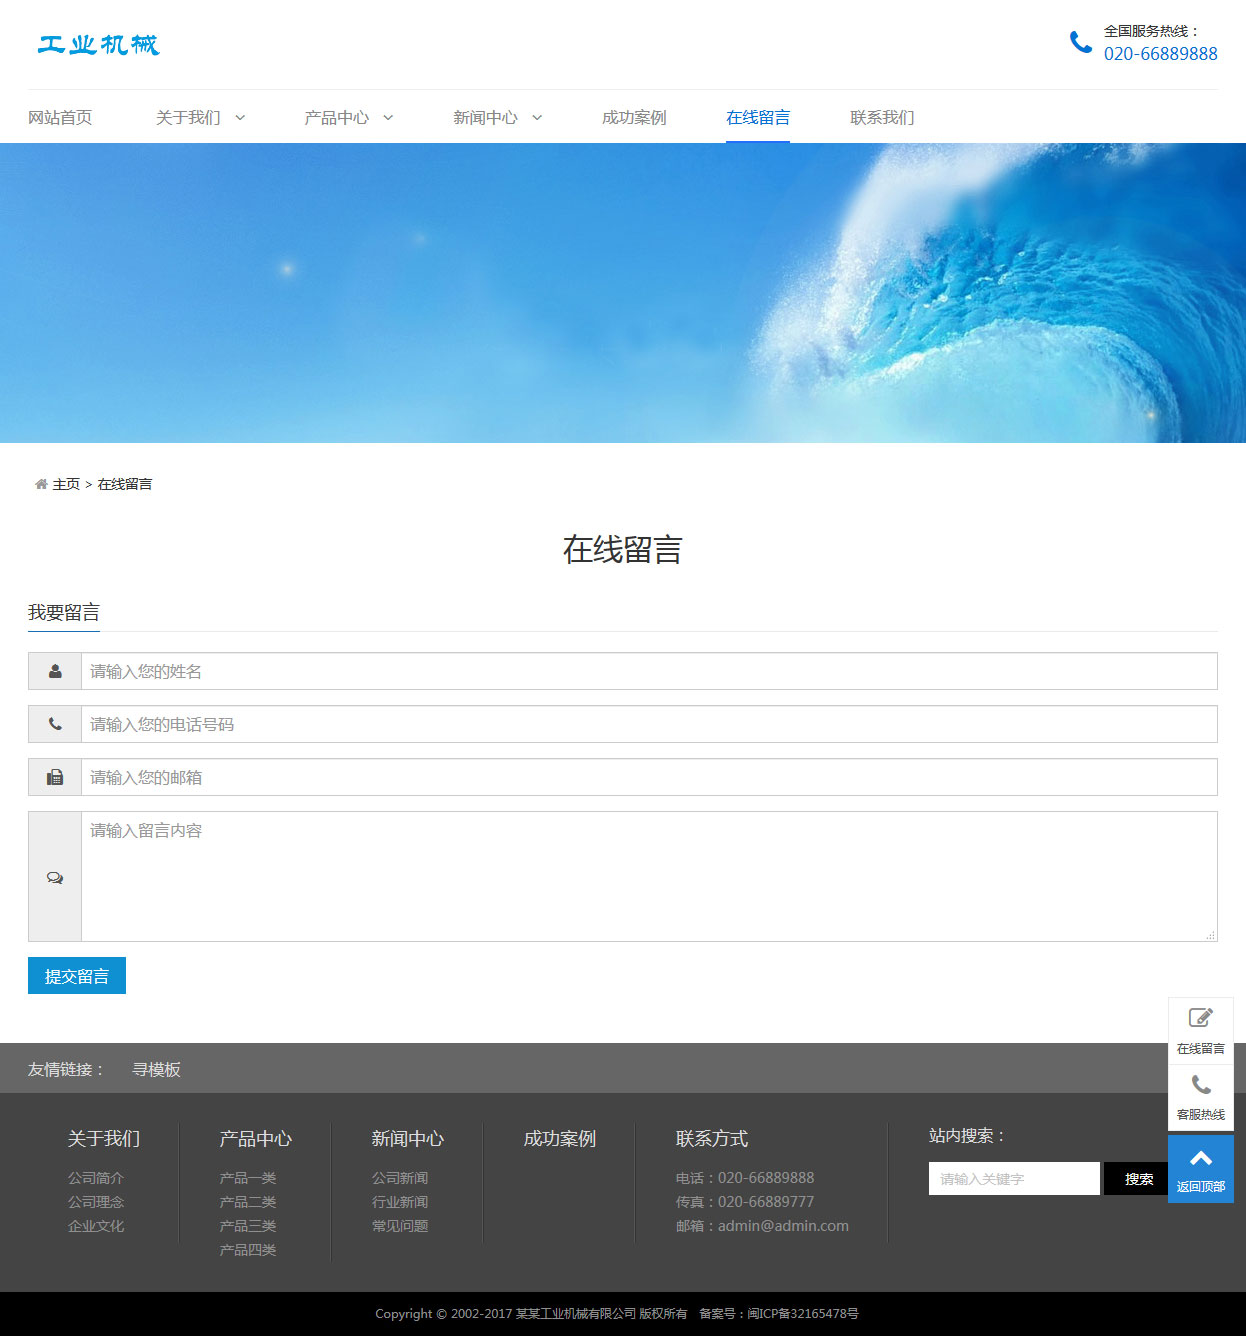This screenshot has width=1246, height=1336.
Task: Click 在线留言 breadcrumb text
Action: coord(125,484)
